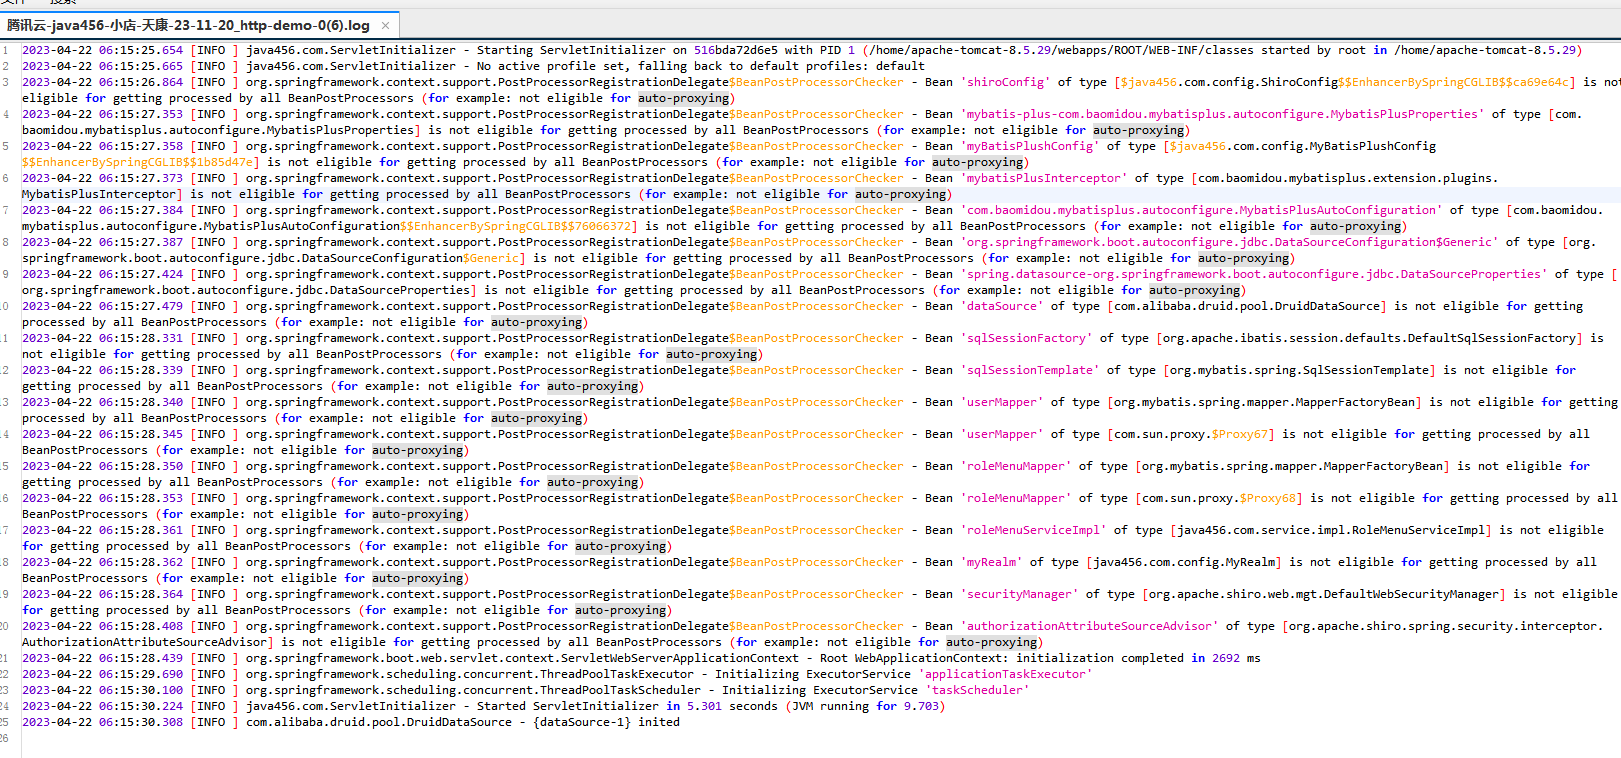Open the 文件 menu
Viewport: 1621px width, 758px height.
tap(14, 2)
